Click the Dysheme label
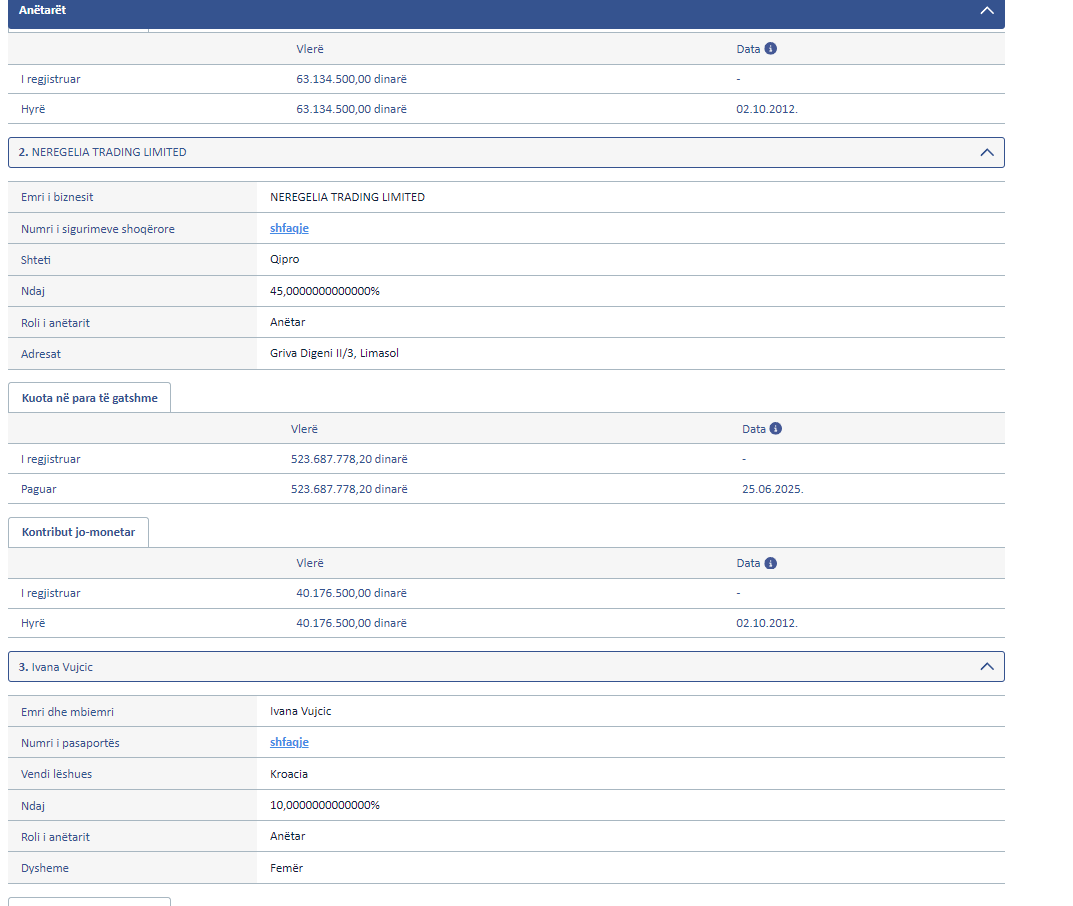 44,868
